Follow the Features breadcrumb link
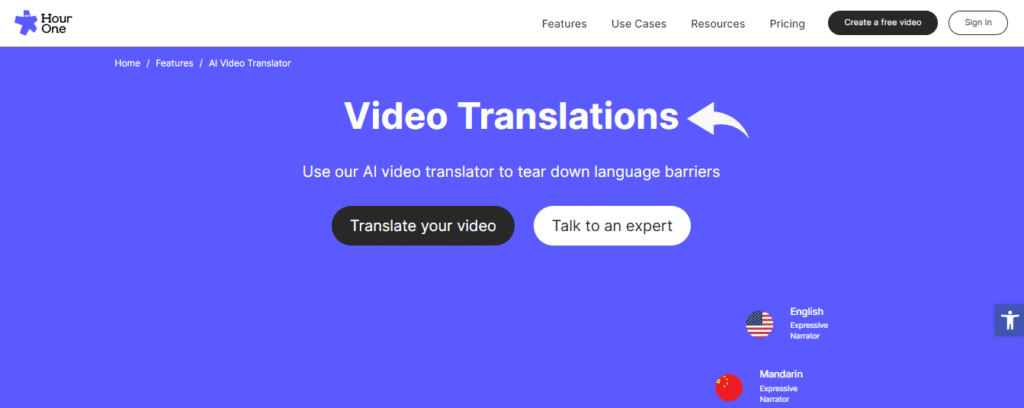 tap(174, 63)
